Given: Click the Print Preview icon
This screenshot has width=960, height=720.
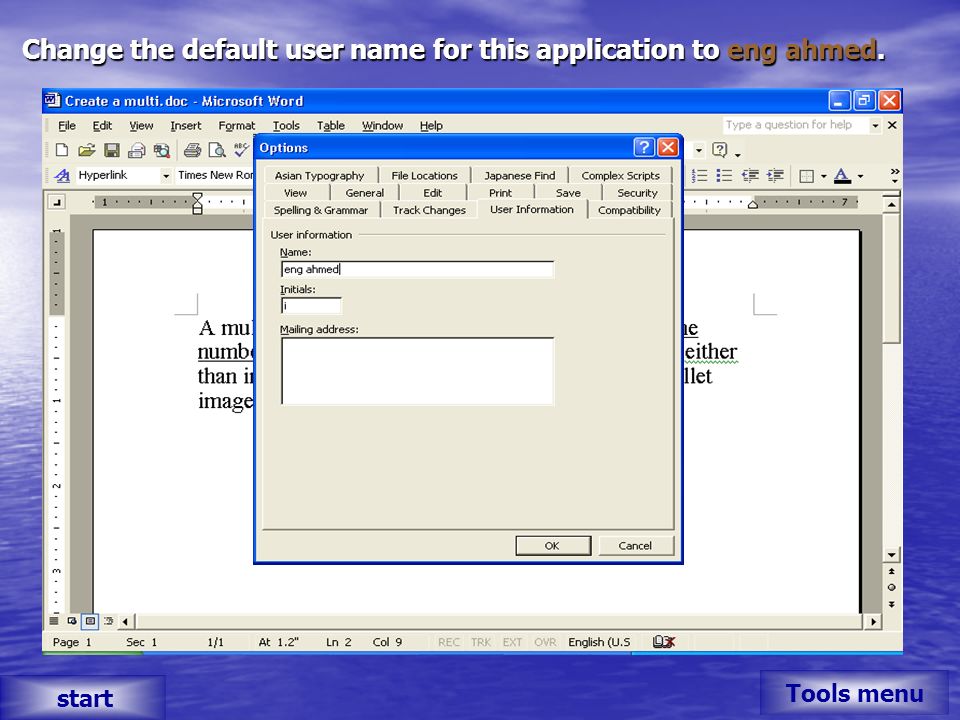Looking at the screenshot, I should [x=217, y=150].
